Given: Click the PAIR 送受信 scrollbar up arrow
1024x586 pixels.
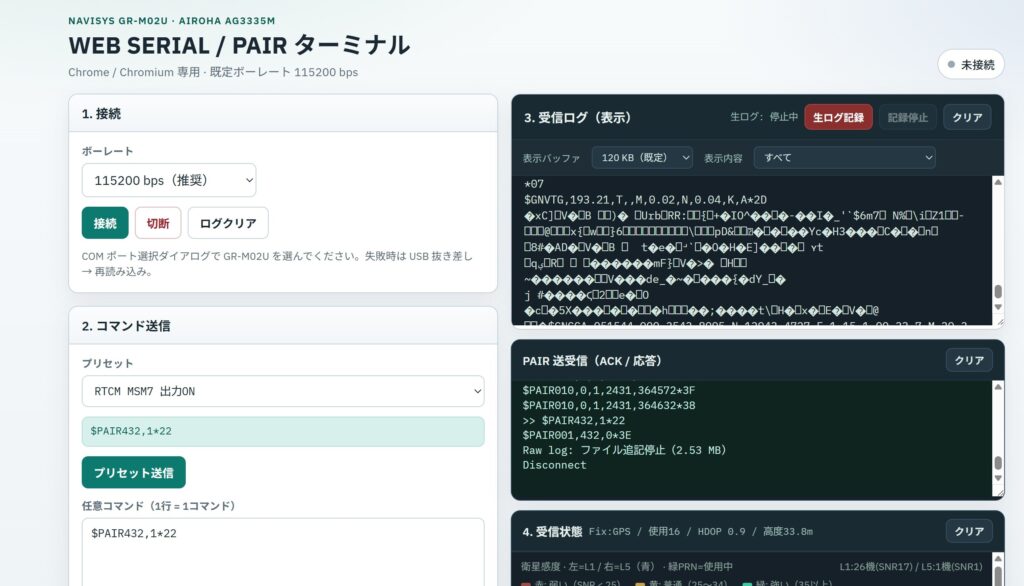Looking at the screenshot, I should point(998,387).
